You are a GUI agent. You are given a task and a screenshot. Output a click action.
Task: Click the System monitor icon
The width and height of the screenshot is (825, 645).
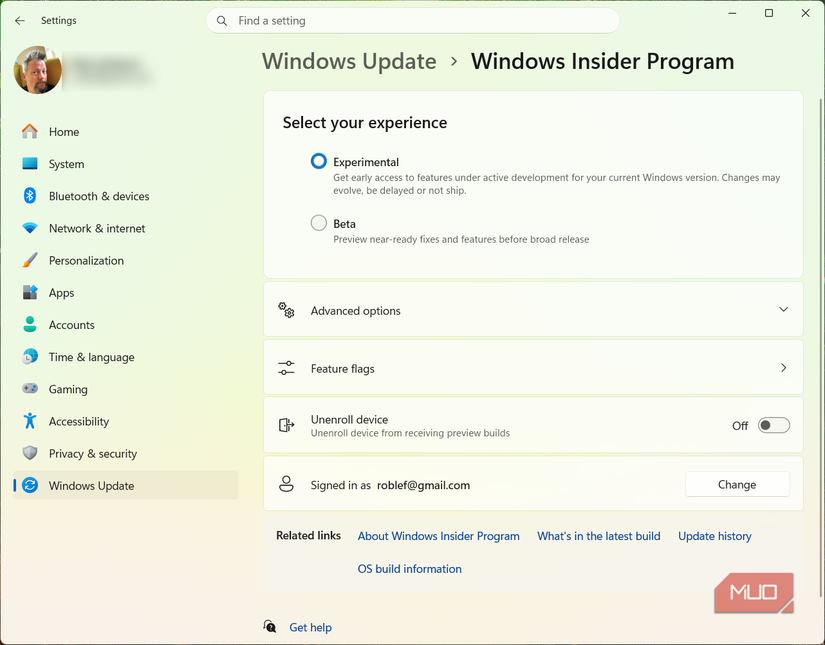click(x=30, y=164)
